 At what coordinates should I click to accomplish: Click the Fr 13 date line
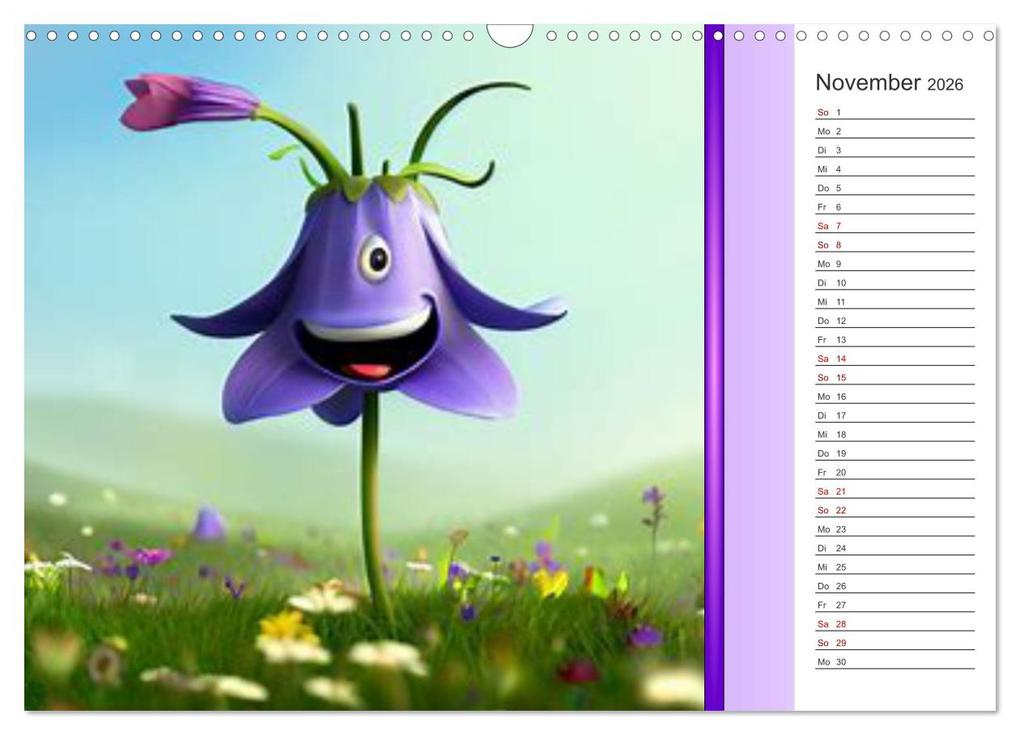(x=828, y=339)
